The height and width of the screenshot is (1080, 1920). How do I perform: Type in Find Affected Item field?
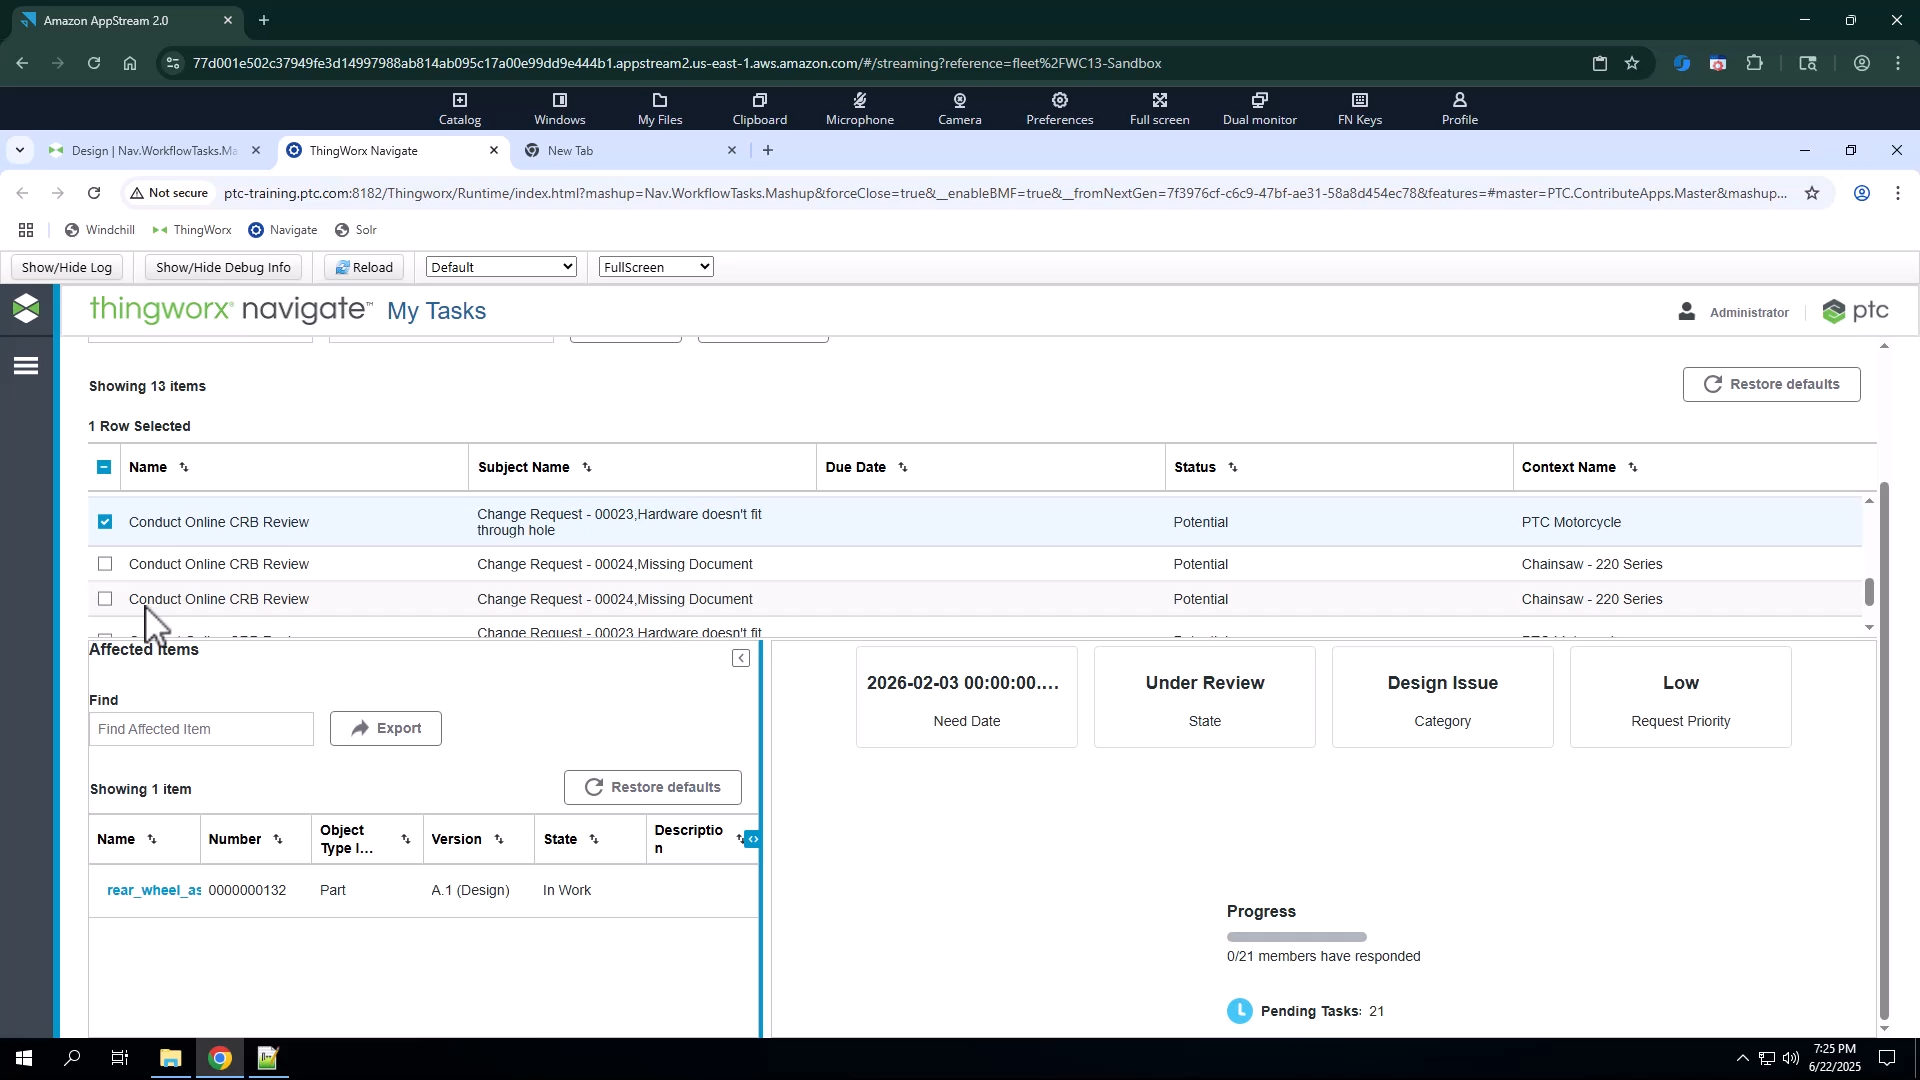coord(201,729)
